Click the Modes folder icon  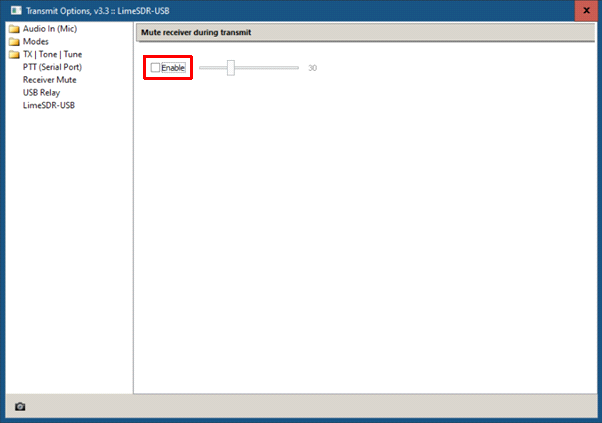(14, 42)
